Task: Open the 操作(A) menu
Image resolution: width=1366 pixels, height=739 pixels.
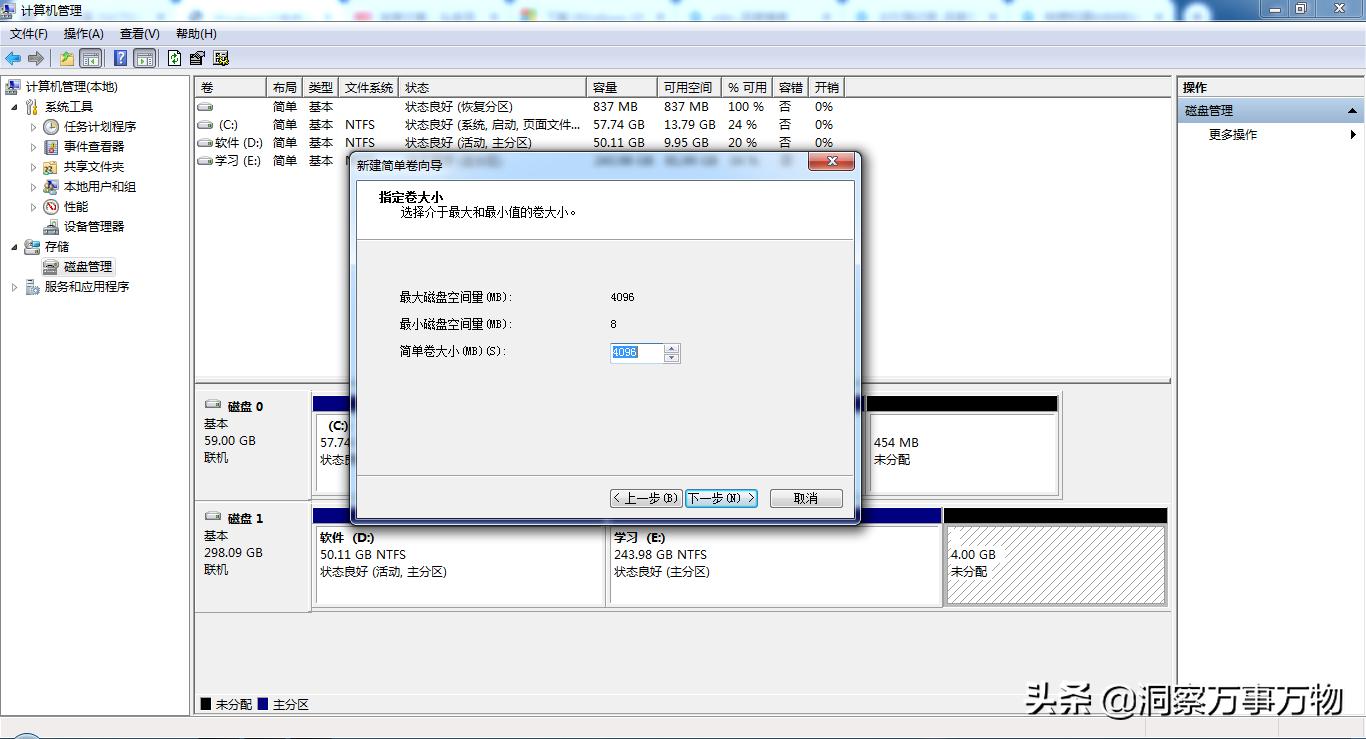Action: click(85, 33)
